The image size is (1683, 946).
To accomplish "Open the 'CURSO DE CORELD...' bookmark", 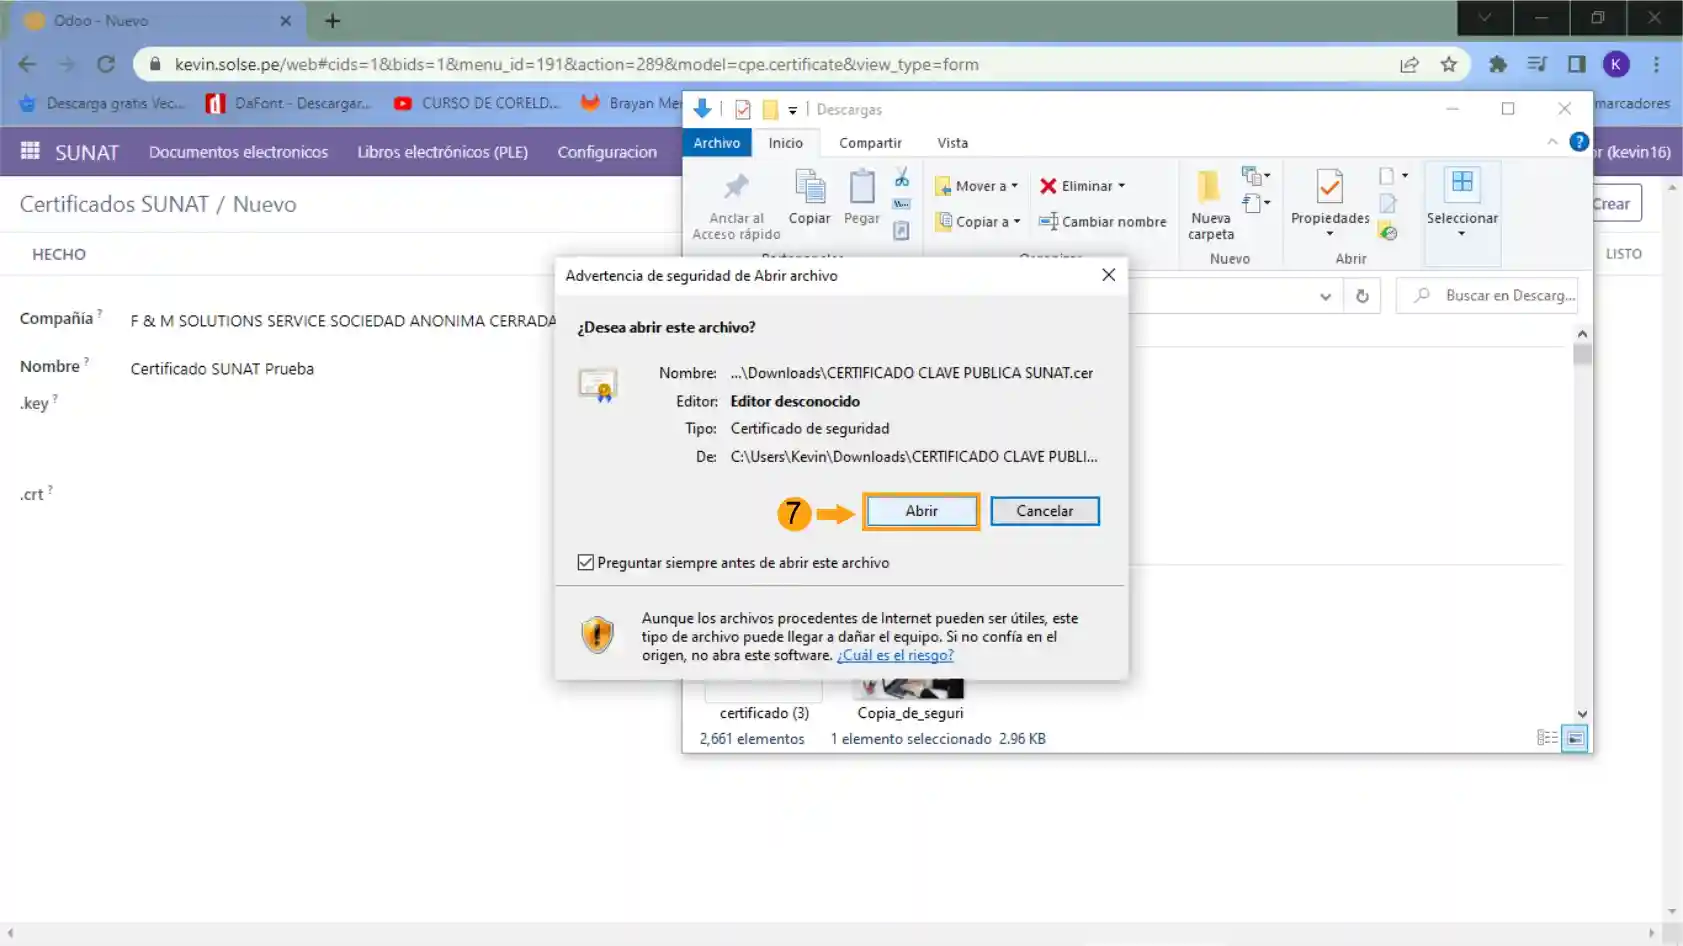I will (477, 103).
